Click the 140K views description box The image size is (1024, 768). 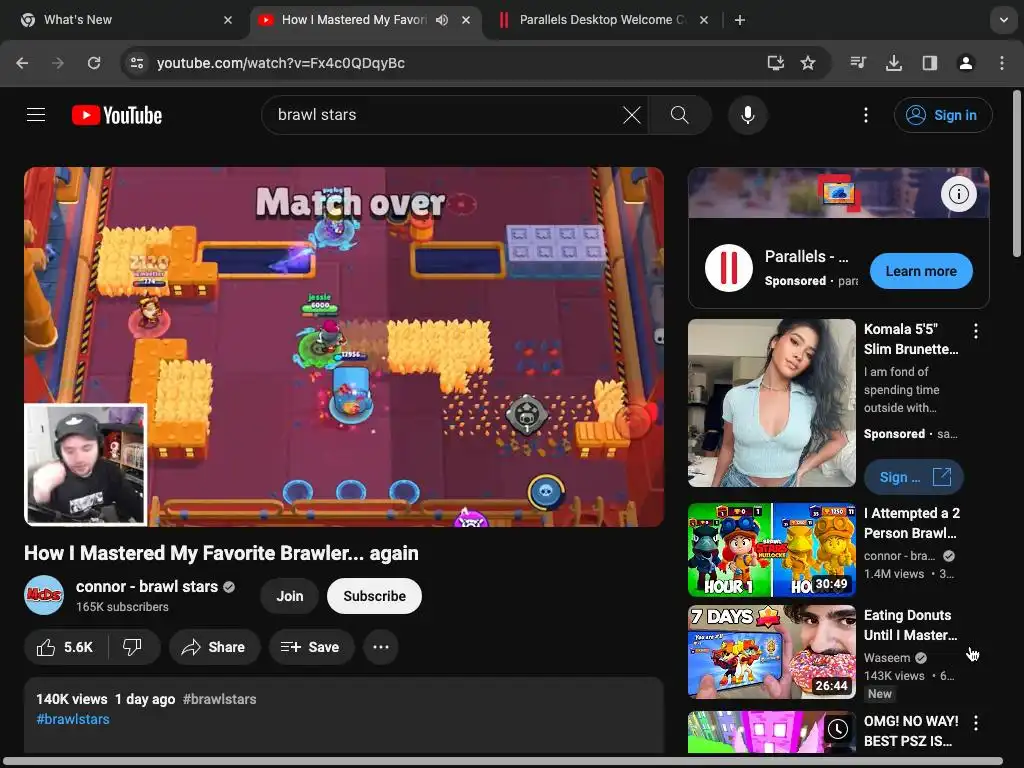coord(344,715)
